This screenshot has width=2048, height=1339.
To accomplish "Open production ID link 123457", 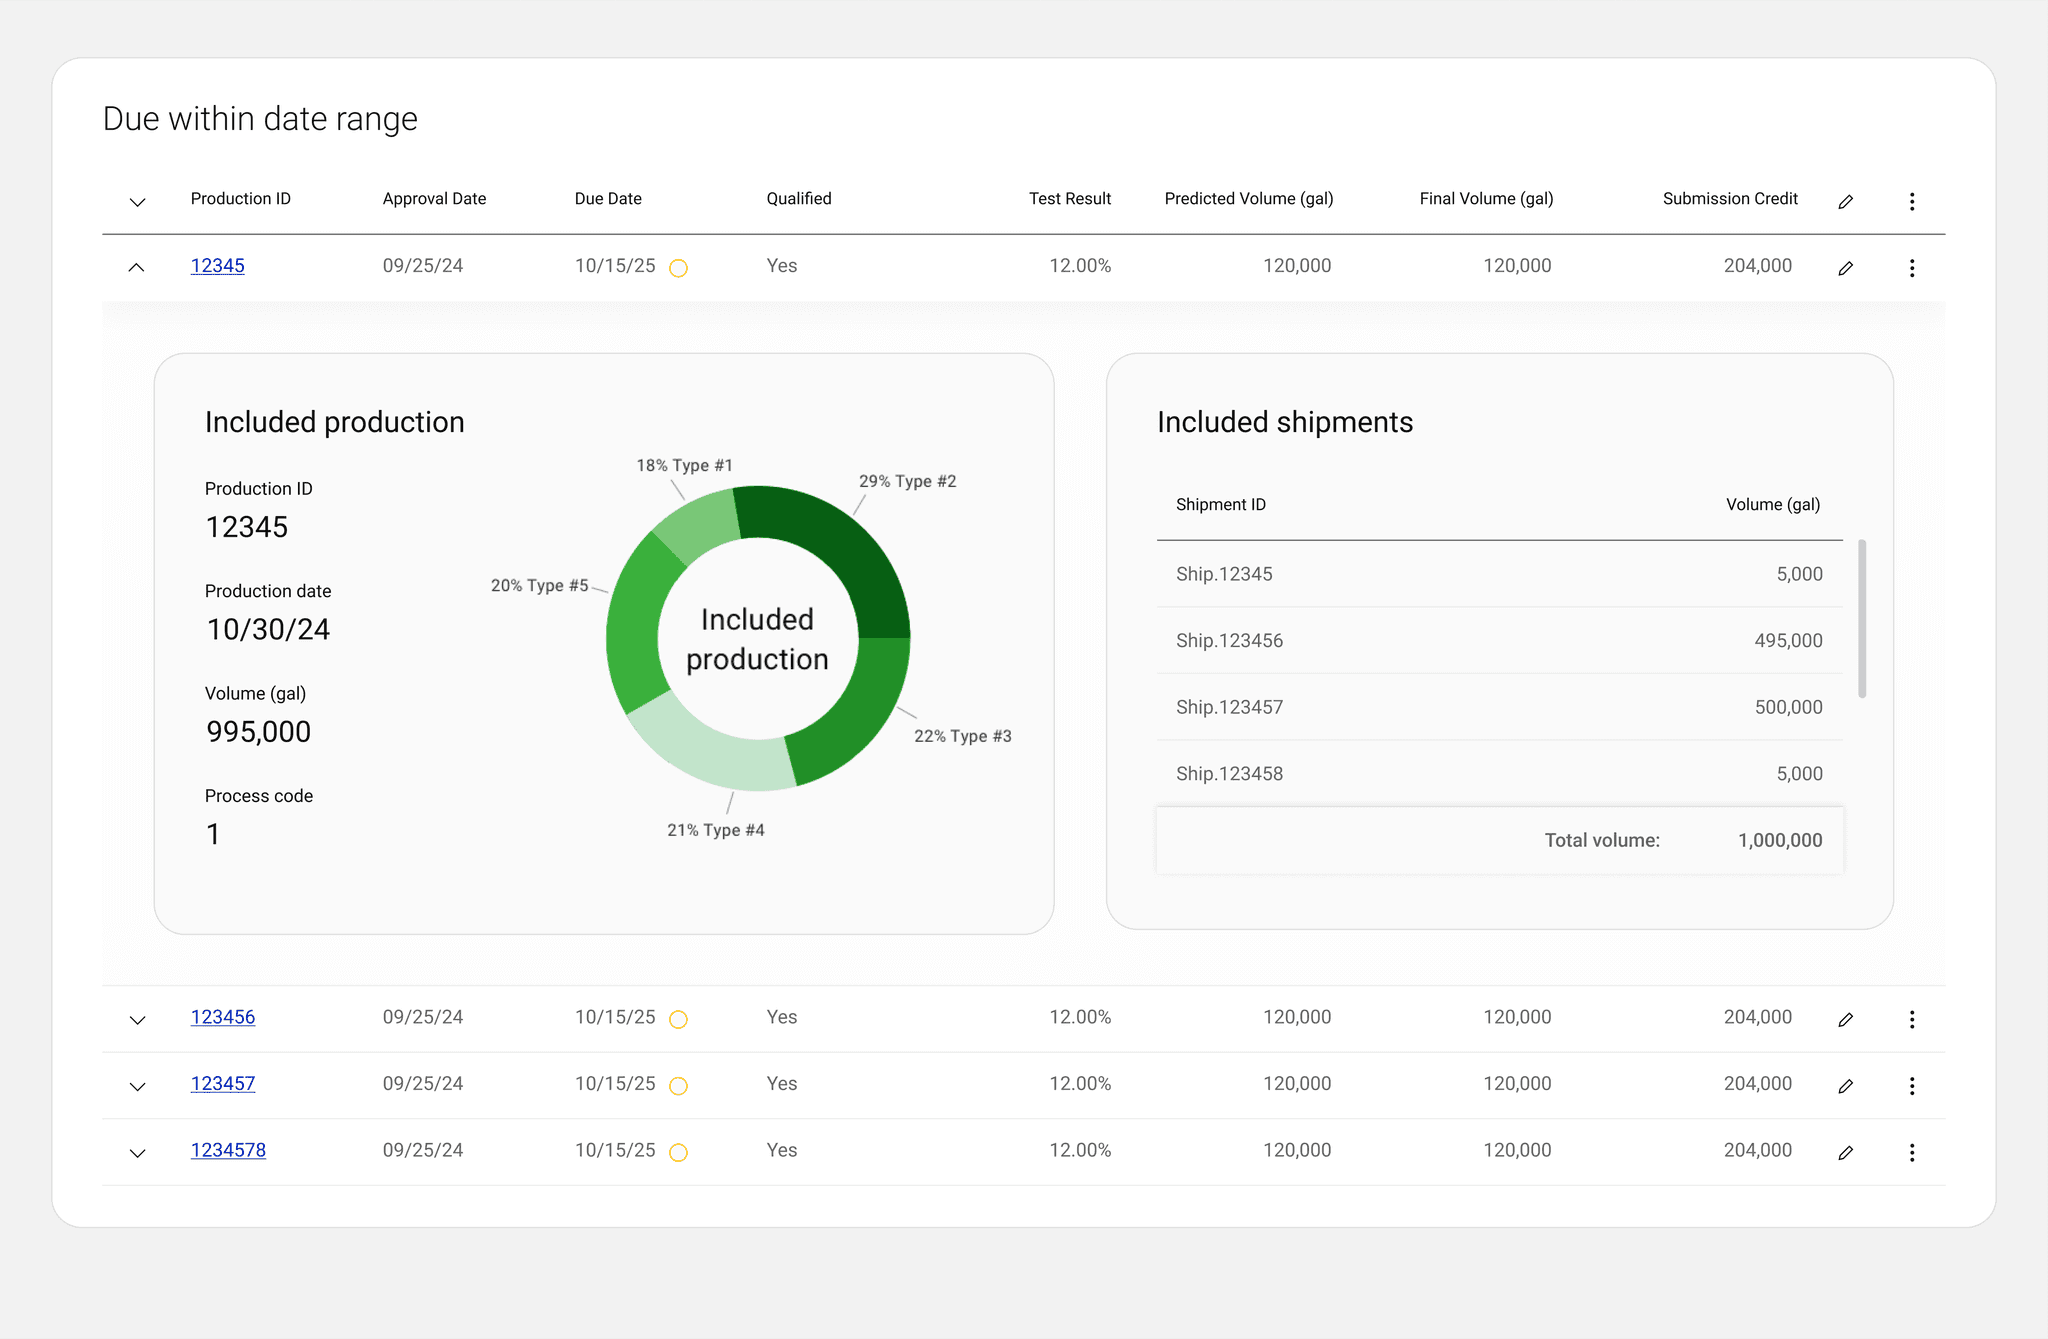I will point(222,1084).
